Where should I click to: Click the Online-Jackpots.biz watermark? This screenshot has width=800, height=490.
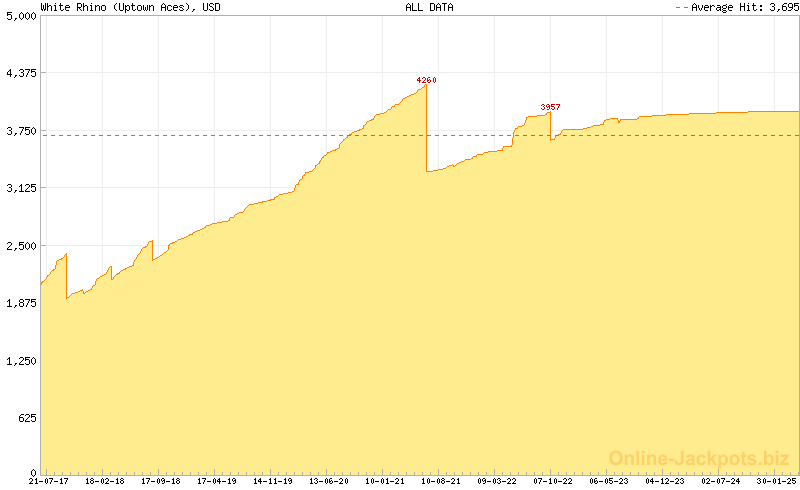tap(698, 458)
